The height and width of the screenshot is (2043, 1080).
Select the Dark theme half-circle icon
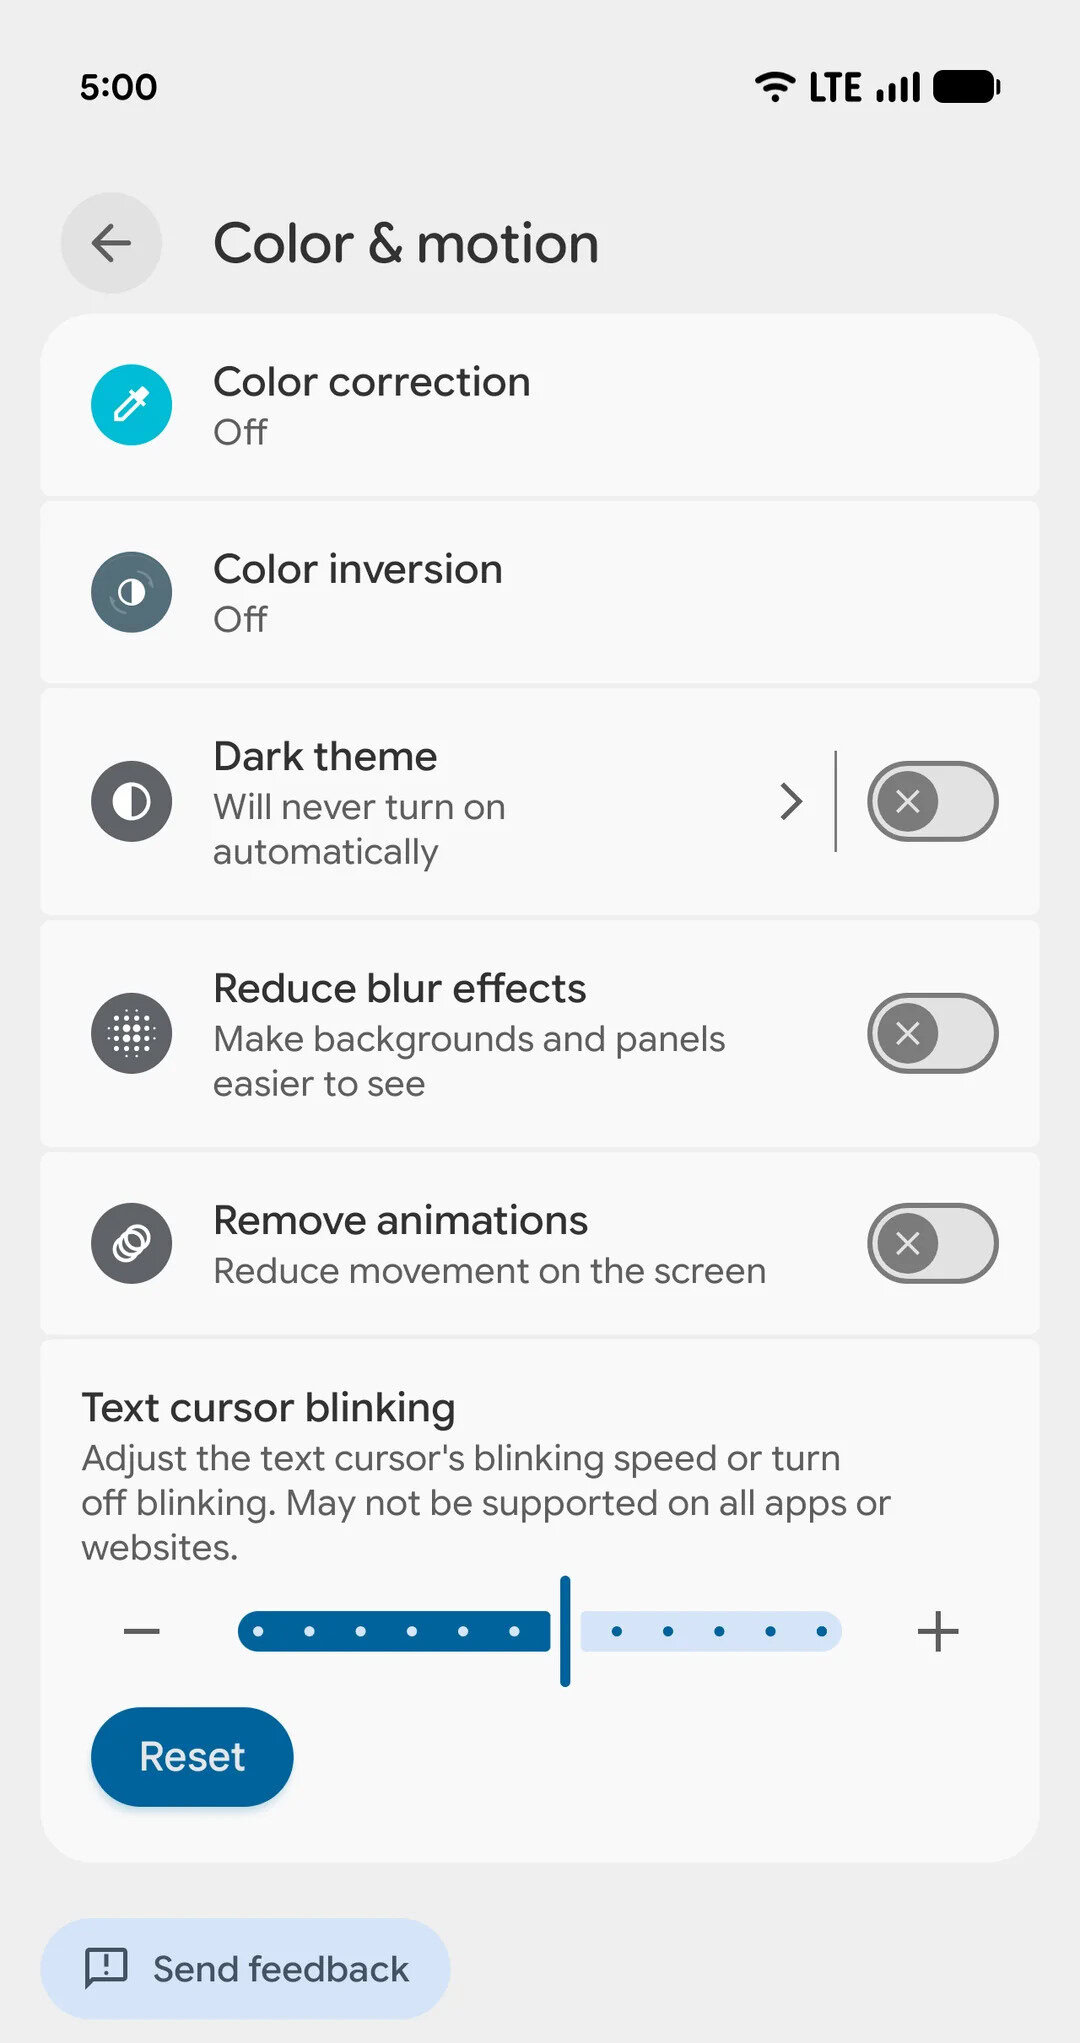130,801
